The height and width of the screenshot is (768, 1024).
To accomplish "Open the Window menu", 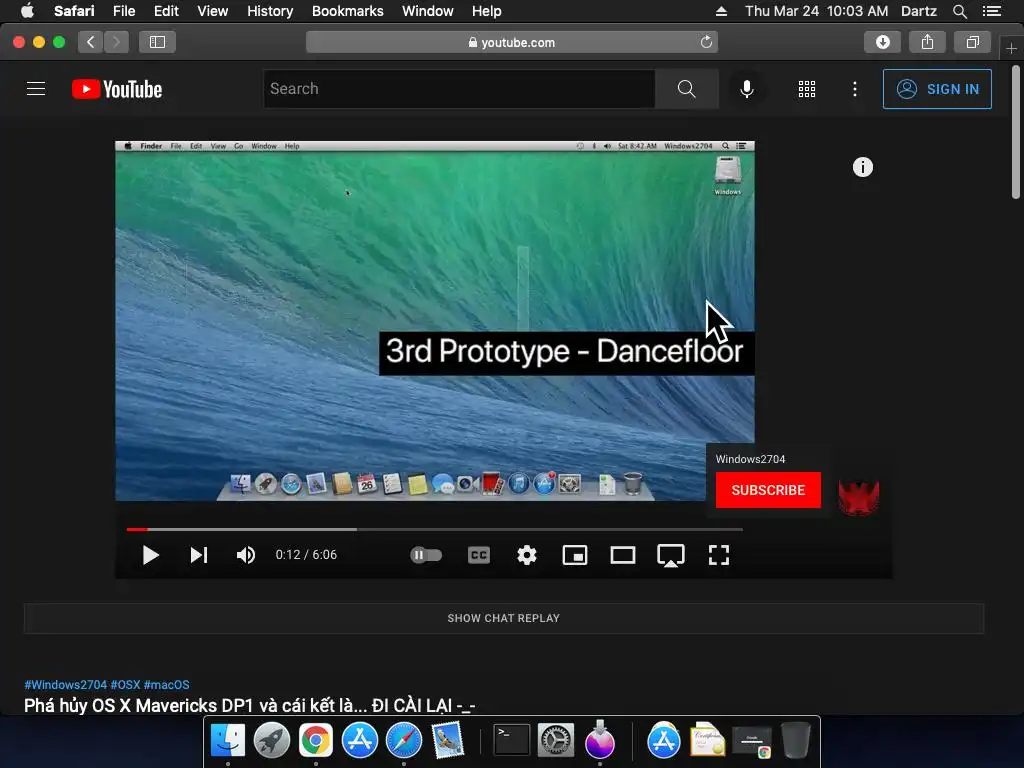I will [x=428, y=11].
